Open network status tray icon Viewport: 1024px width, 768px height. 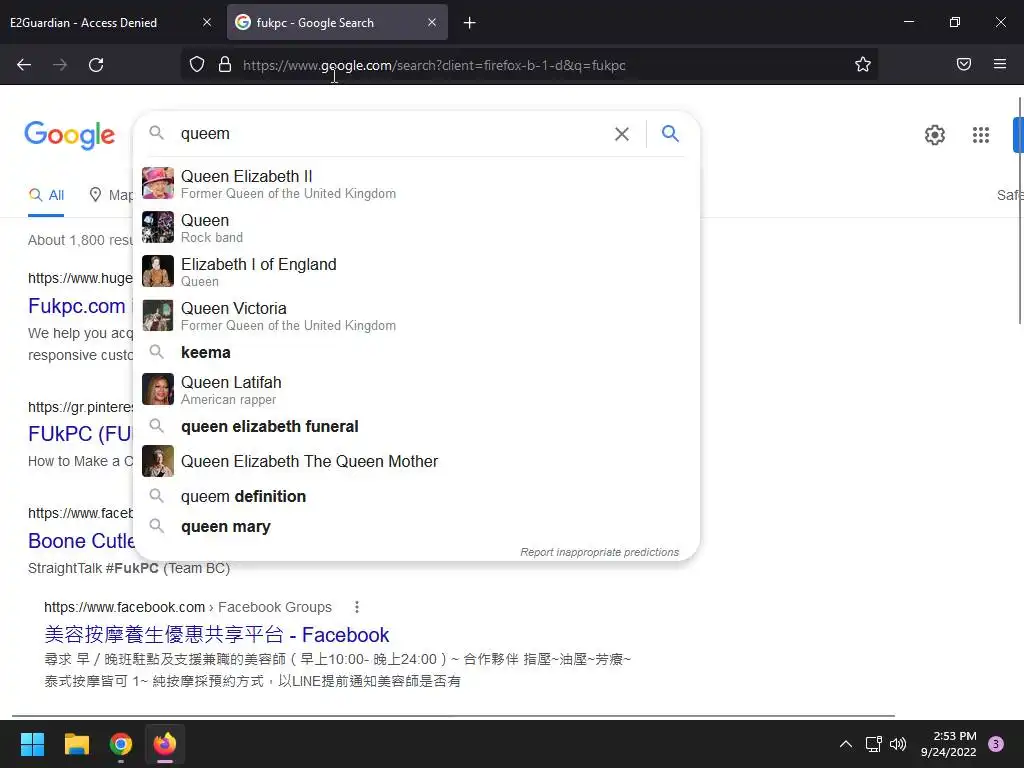click(x=873, y=744)
